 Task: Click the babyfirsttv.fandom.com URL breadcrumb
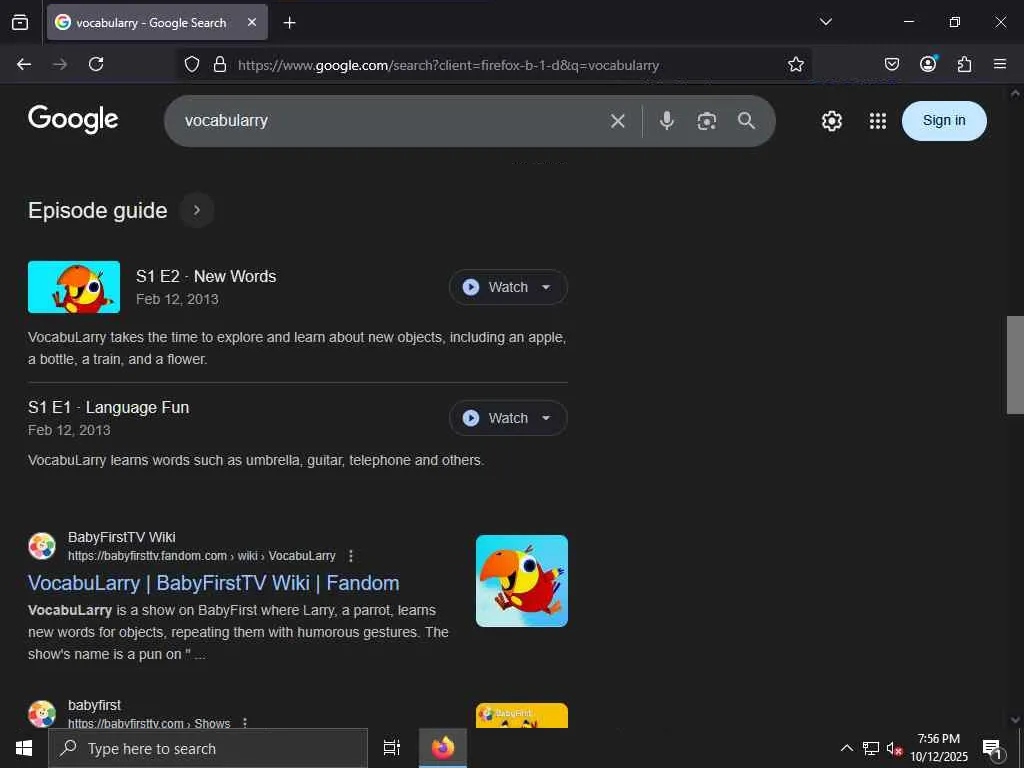(202, 556)
